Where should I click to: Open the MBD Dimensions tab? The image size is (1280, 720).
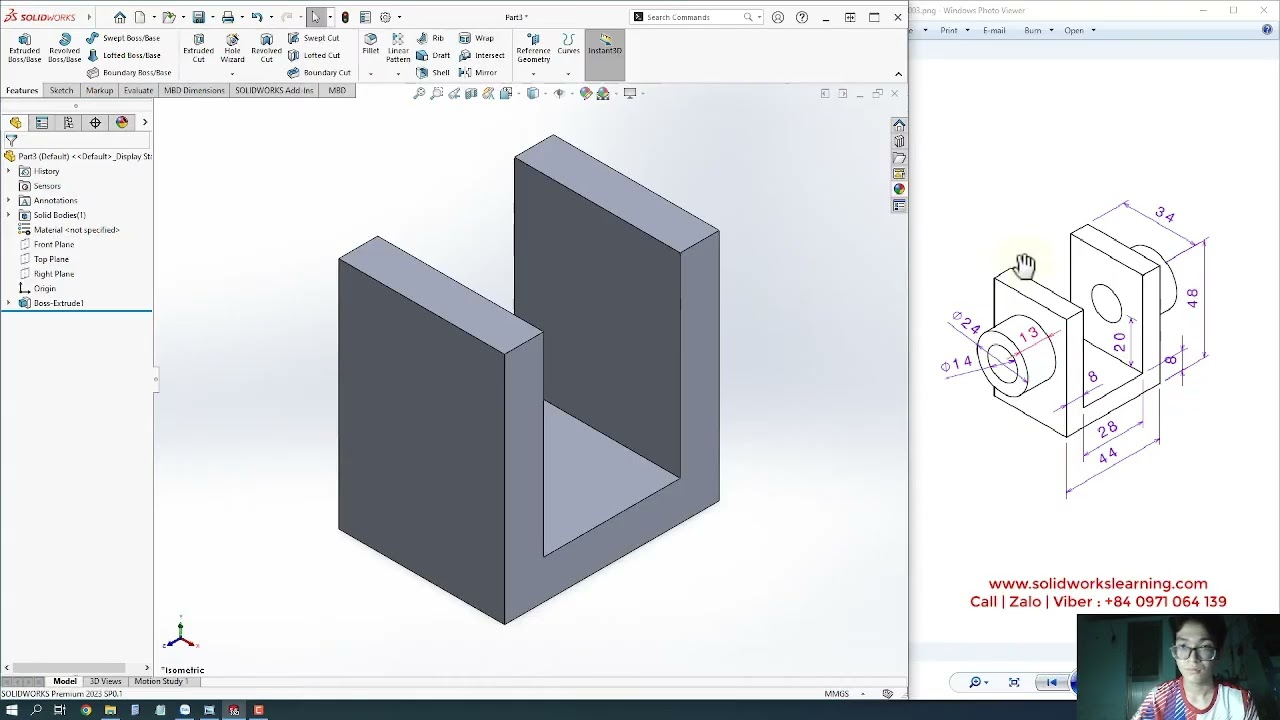click(194, 91)
